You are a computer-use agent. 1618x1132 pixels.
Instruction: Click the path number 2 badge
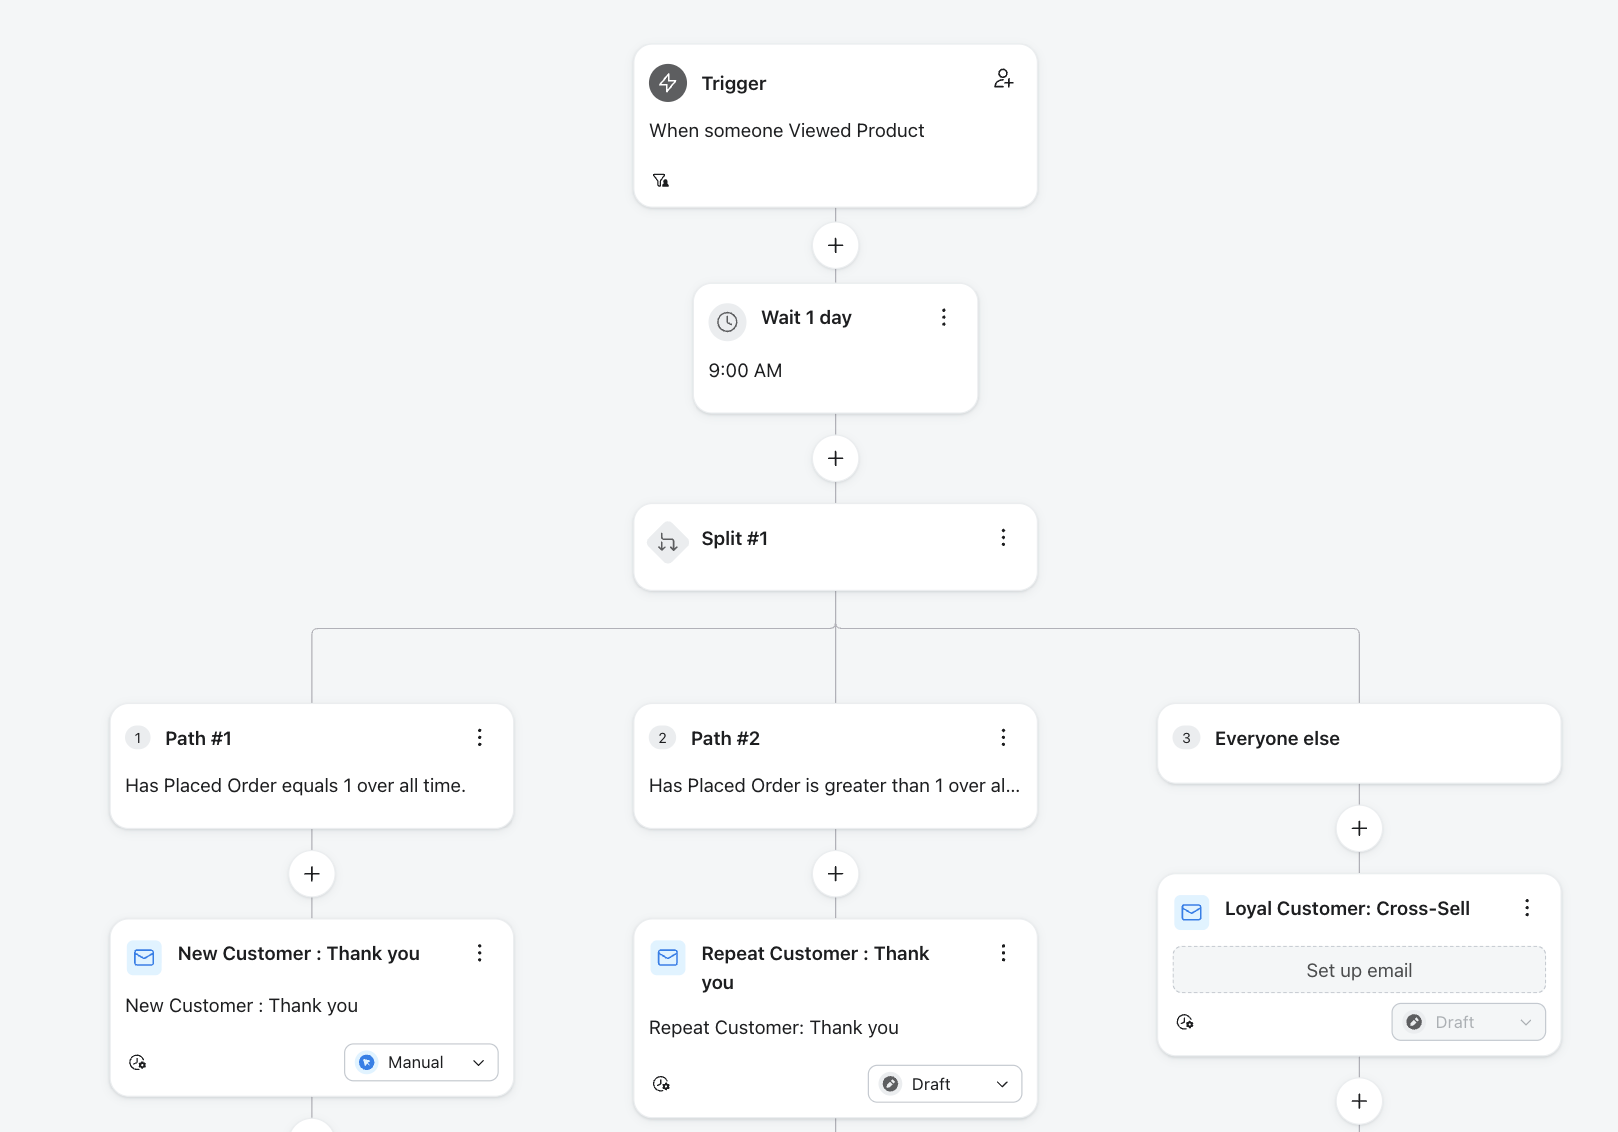[662, 738]
